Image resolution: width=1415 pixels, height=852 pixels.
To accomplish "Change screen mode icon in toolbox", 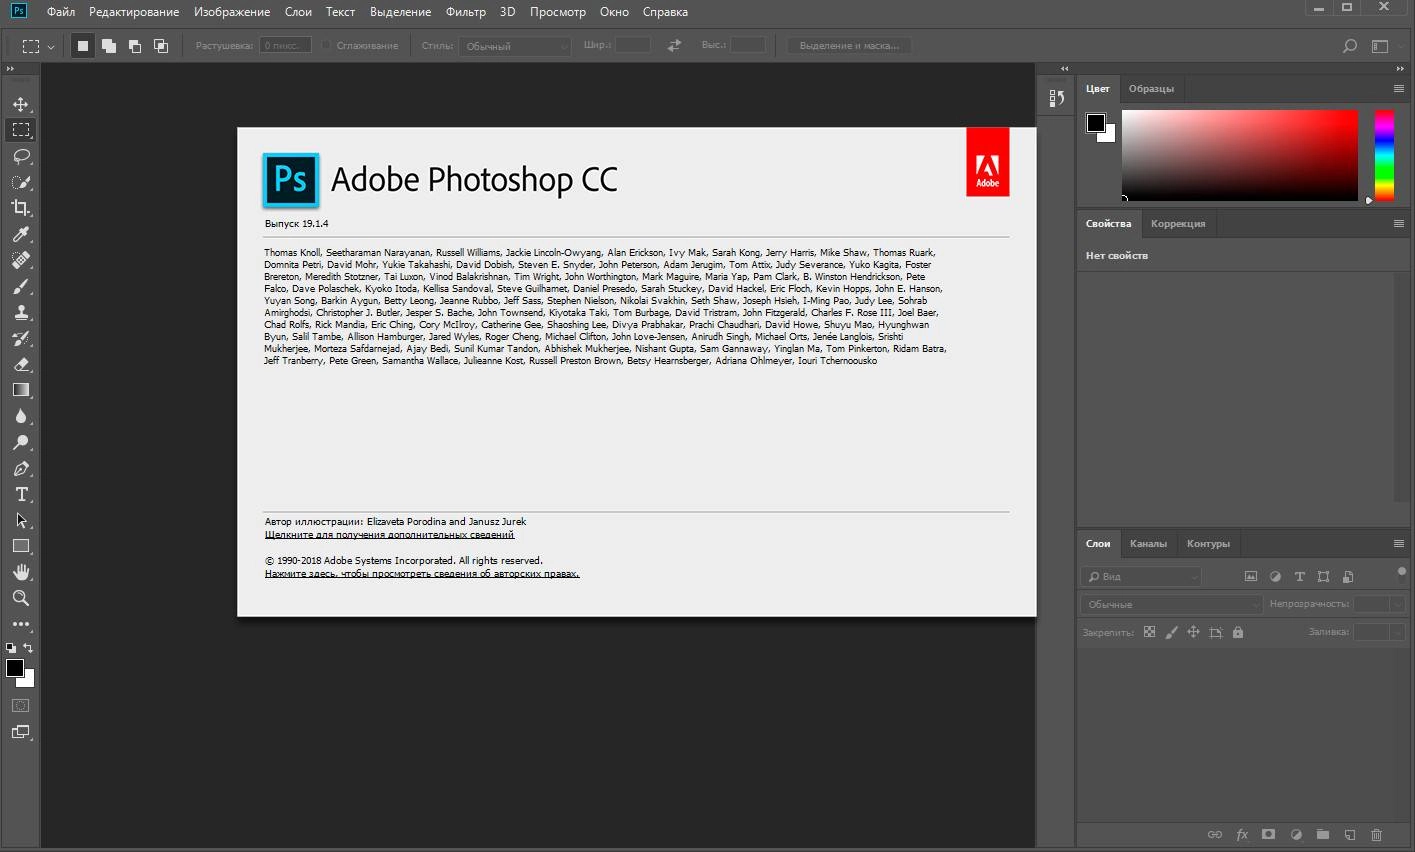I will click(20, 732).
